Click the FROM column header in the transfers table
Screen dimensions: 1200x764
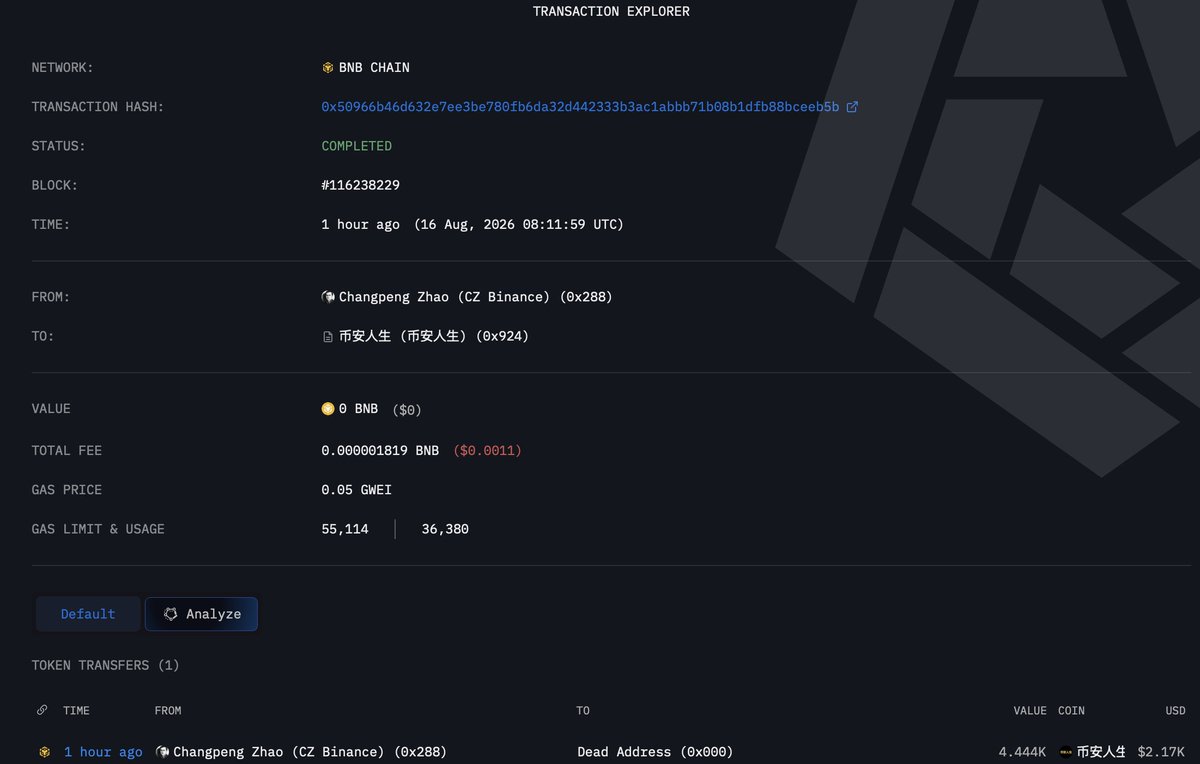click(168, 711)
